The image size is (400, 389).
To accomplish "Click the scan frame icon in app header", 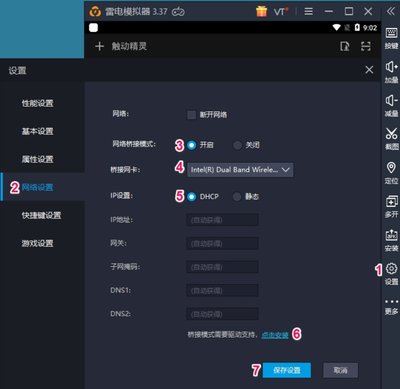I will (x=366, y=46).
